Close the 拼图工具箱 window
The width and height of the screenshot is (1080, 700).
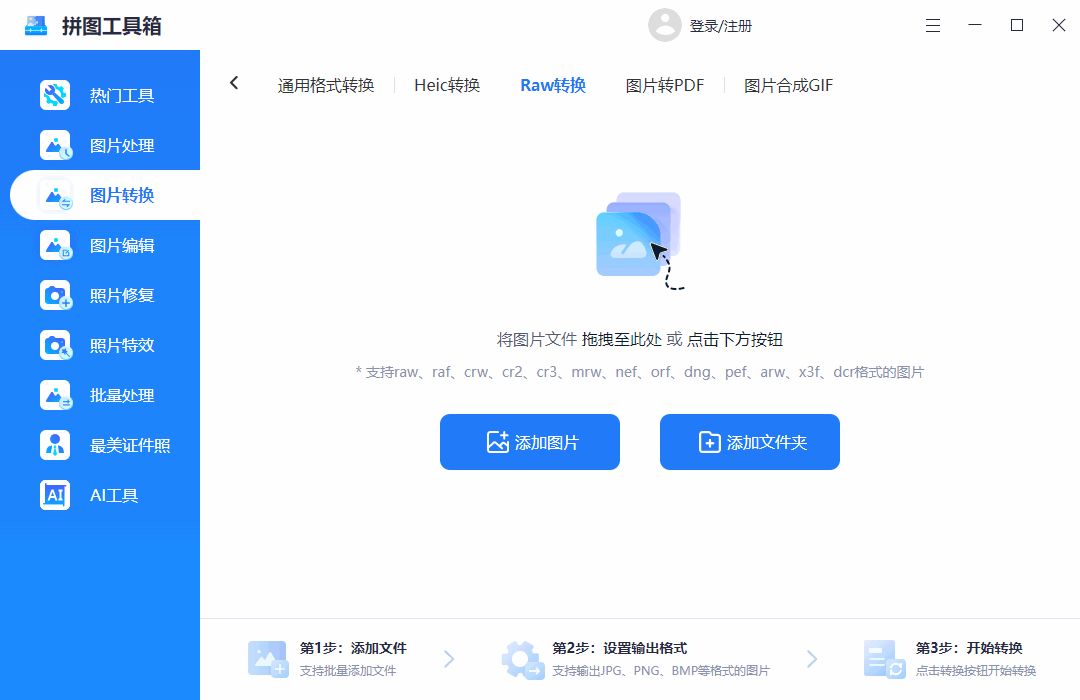point(1059,25)
